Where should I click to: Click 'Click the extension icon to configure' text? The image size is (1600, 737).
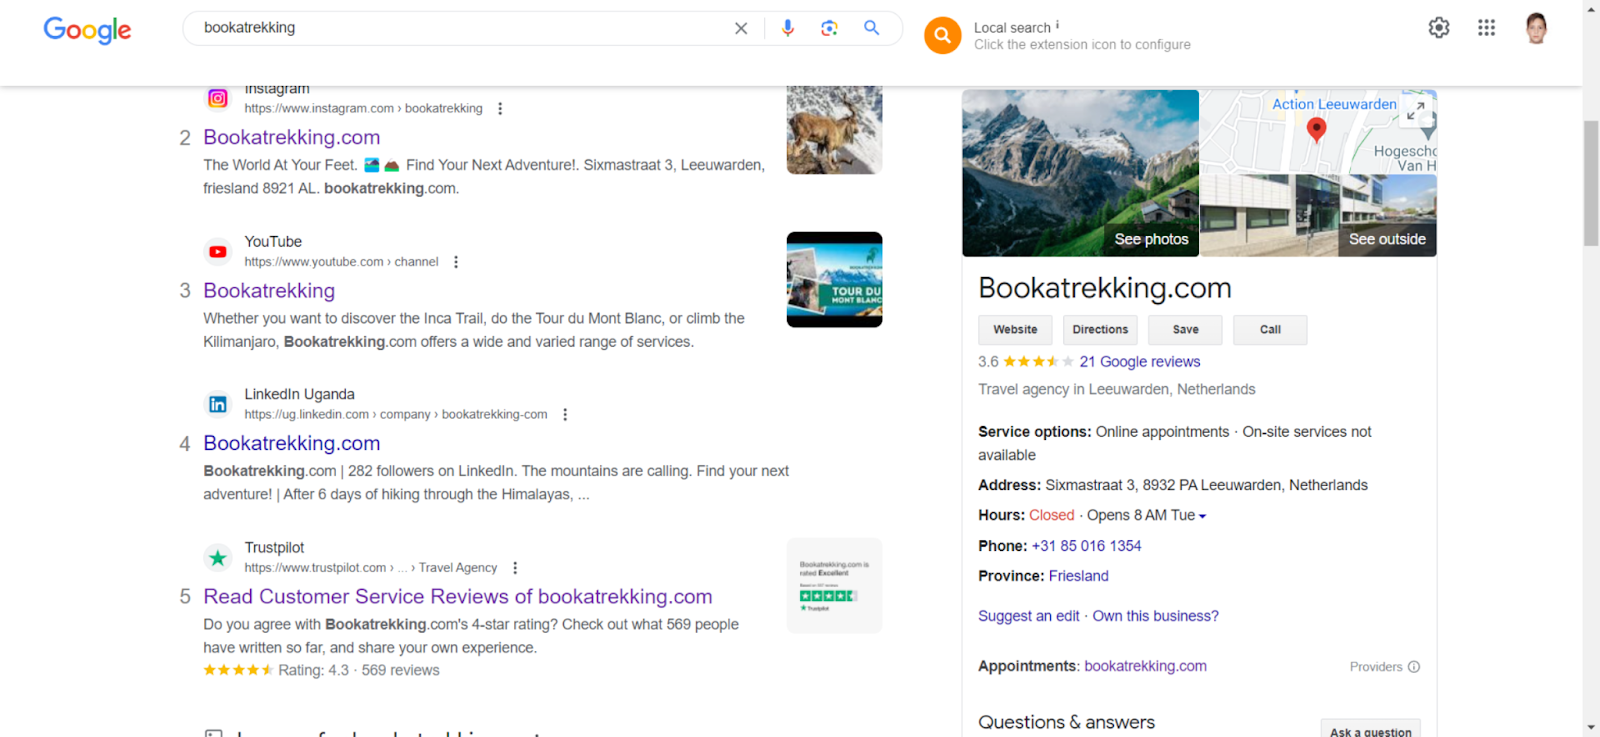coord(1082,45)
